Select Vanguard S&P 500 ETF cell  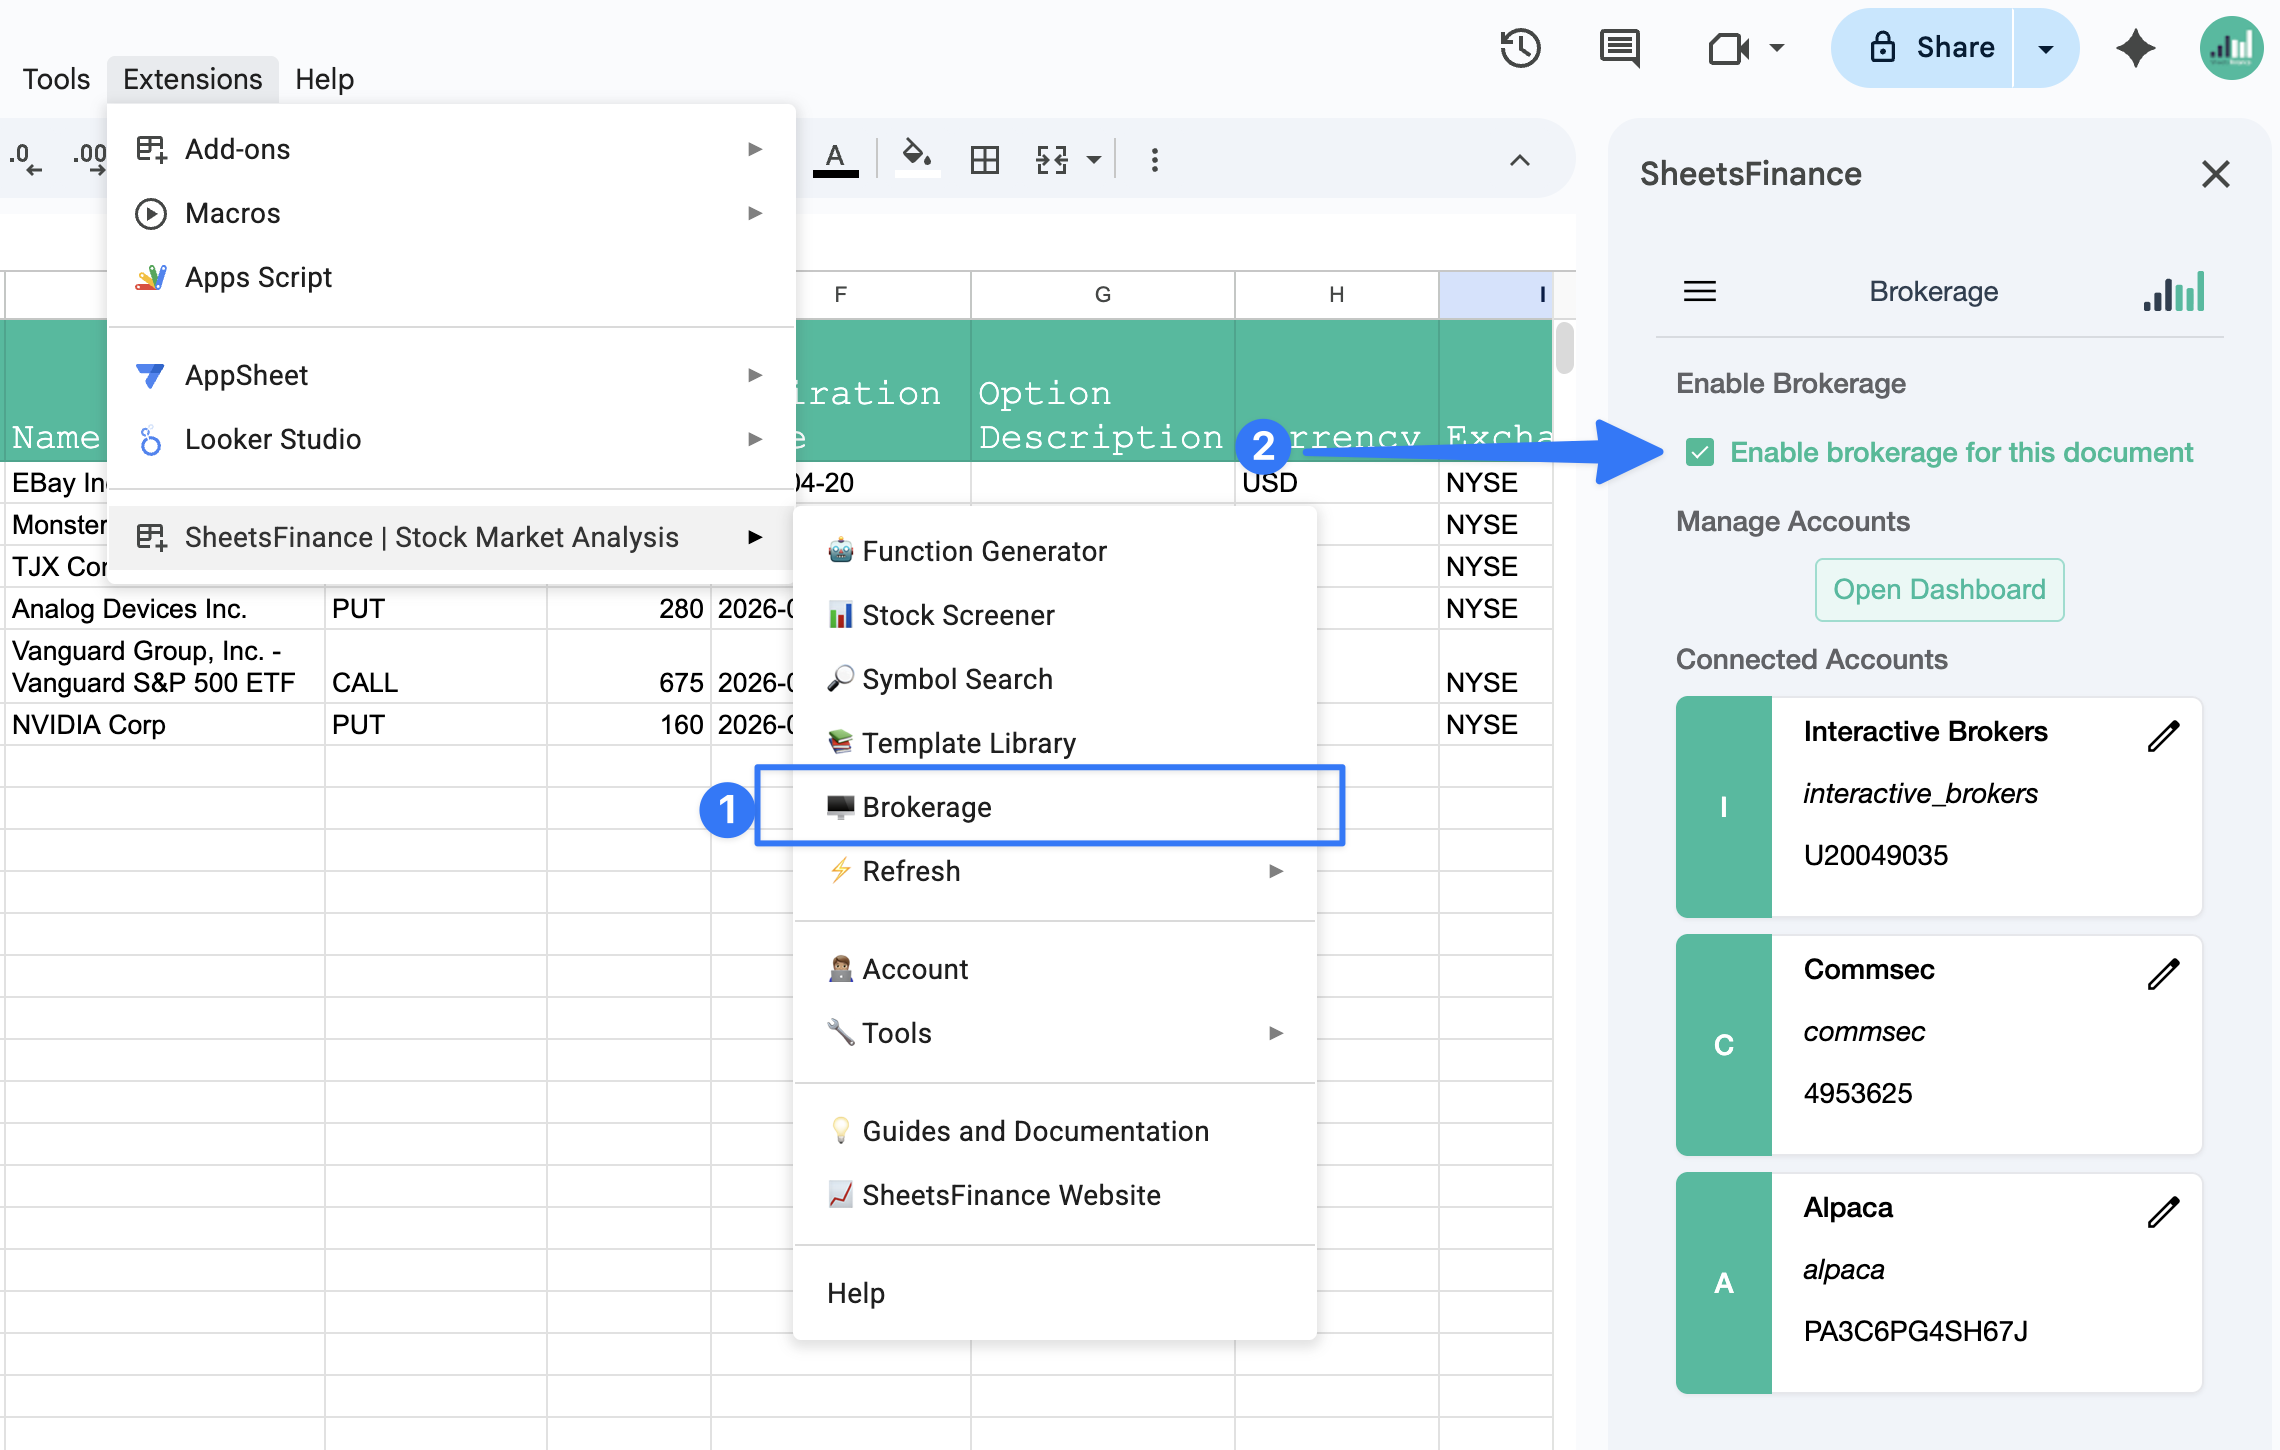tap(165, 667)
